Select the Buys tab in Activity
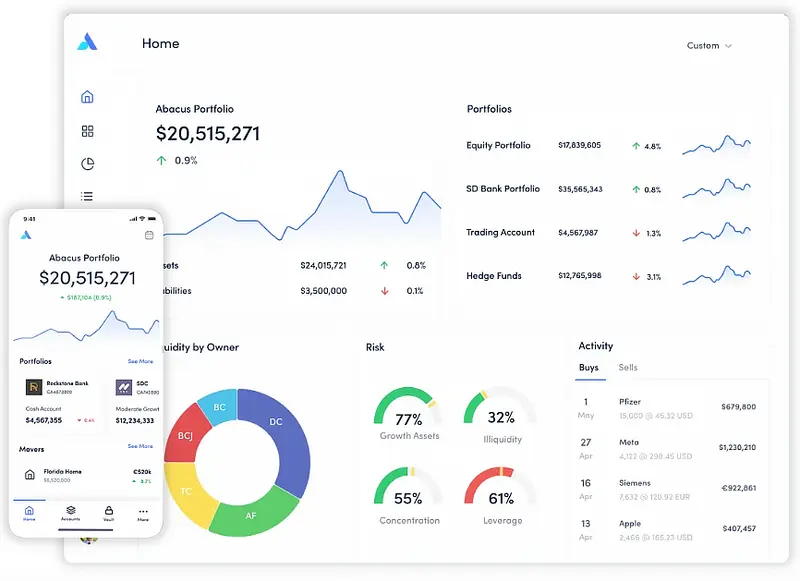800x581 pixels. (589, 368)
